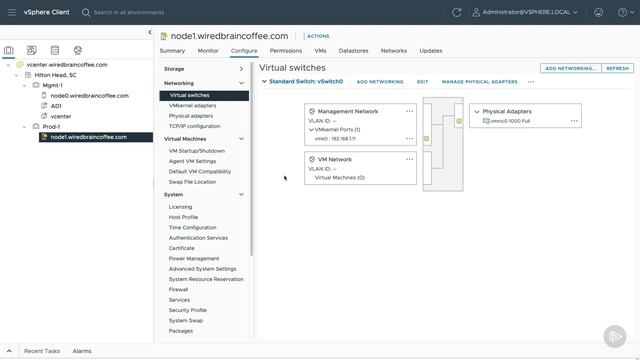Viewport: 640px width, 360px height.
Task: Collapse vcenter.wiredbraincoffee.com tree node
Action: (x=9, y=65)
